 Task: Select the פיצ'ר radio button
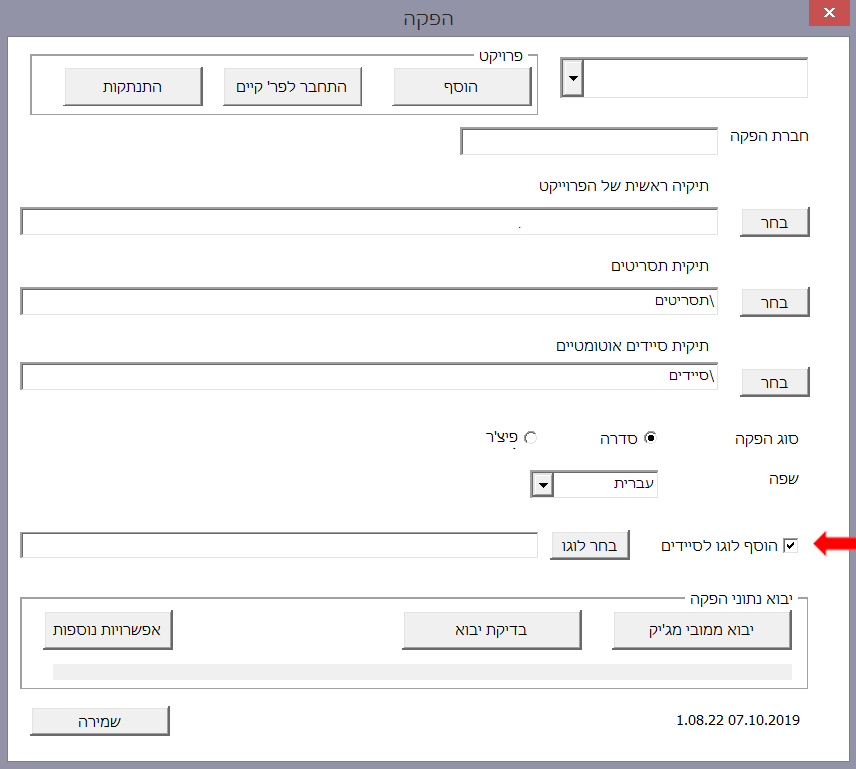[x=531, y=437]
